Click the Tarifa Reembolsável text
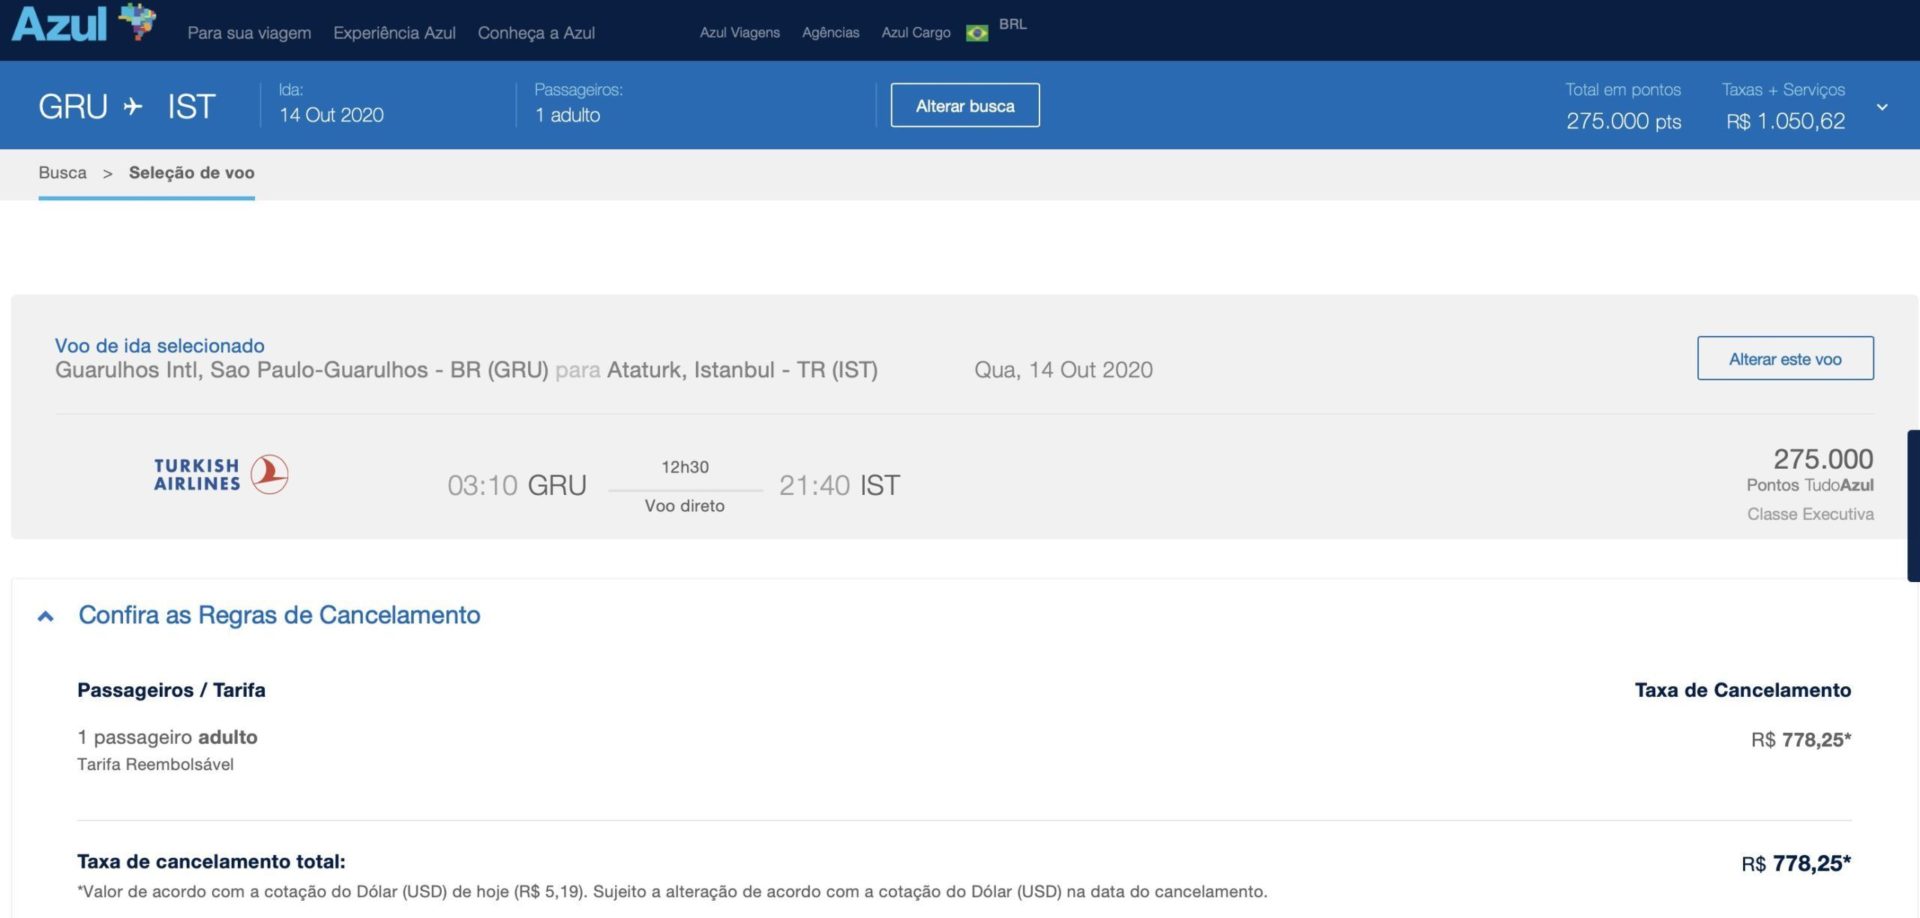 [x=155, y=765]
